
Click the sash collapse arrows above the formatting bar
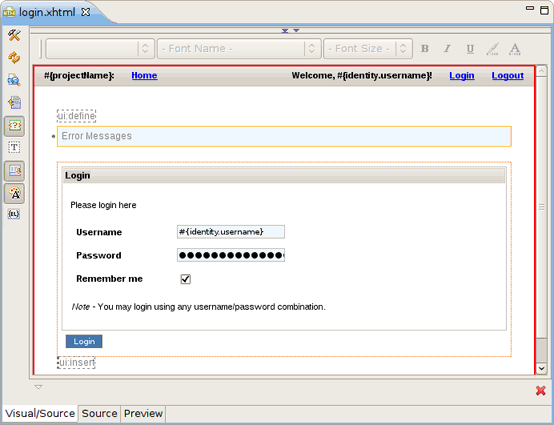point(290,31)
